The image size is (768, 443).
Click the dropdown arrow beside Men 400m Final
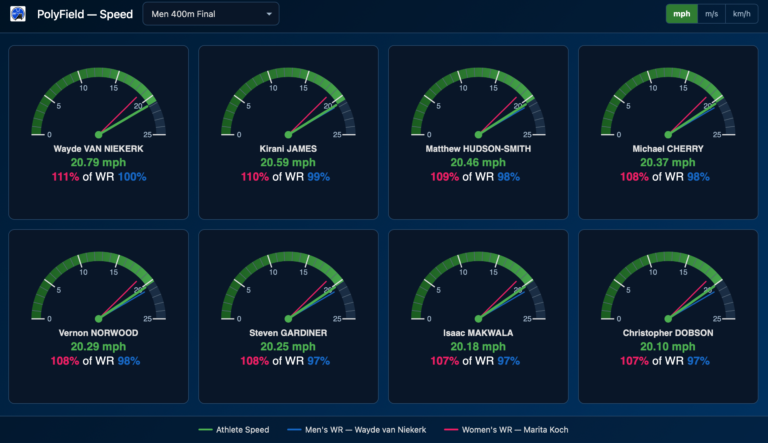coord(269,14)
